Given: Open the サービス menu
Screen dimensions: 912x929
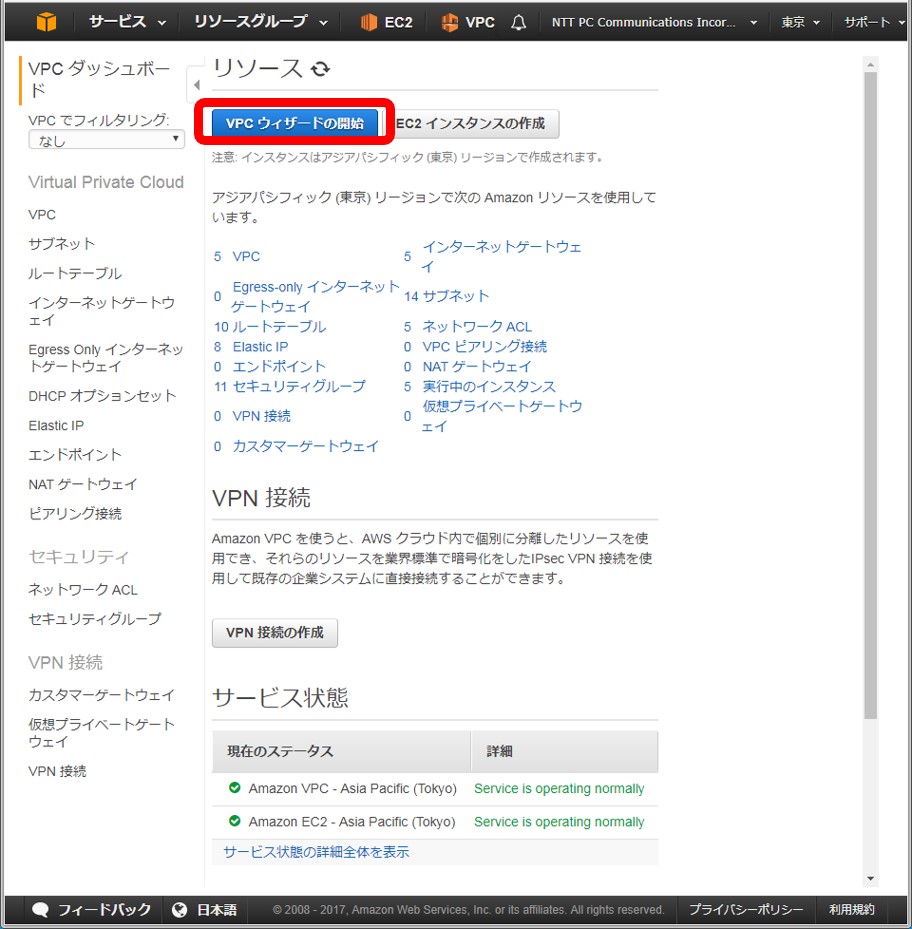Looking at the screenshot, I should pyautogui.click(x=127, y=22).
